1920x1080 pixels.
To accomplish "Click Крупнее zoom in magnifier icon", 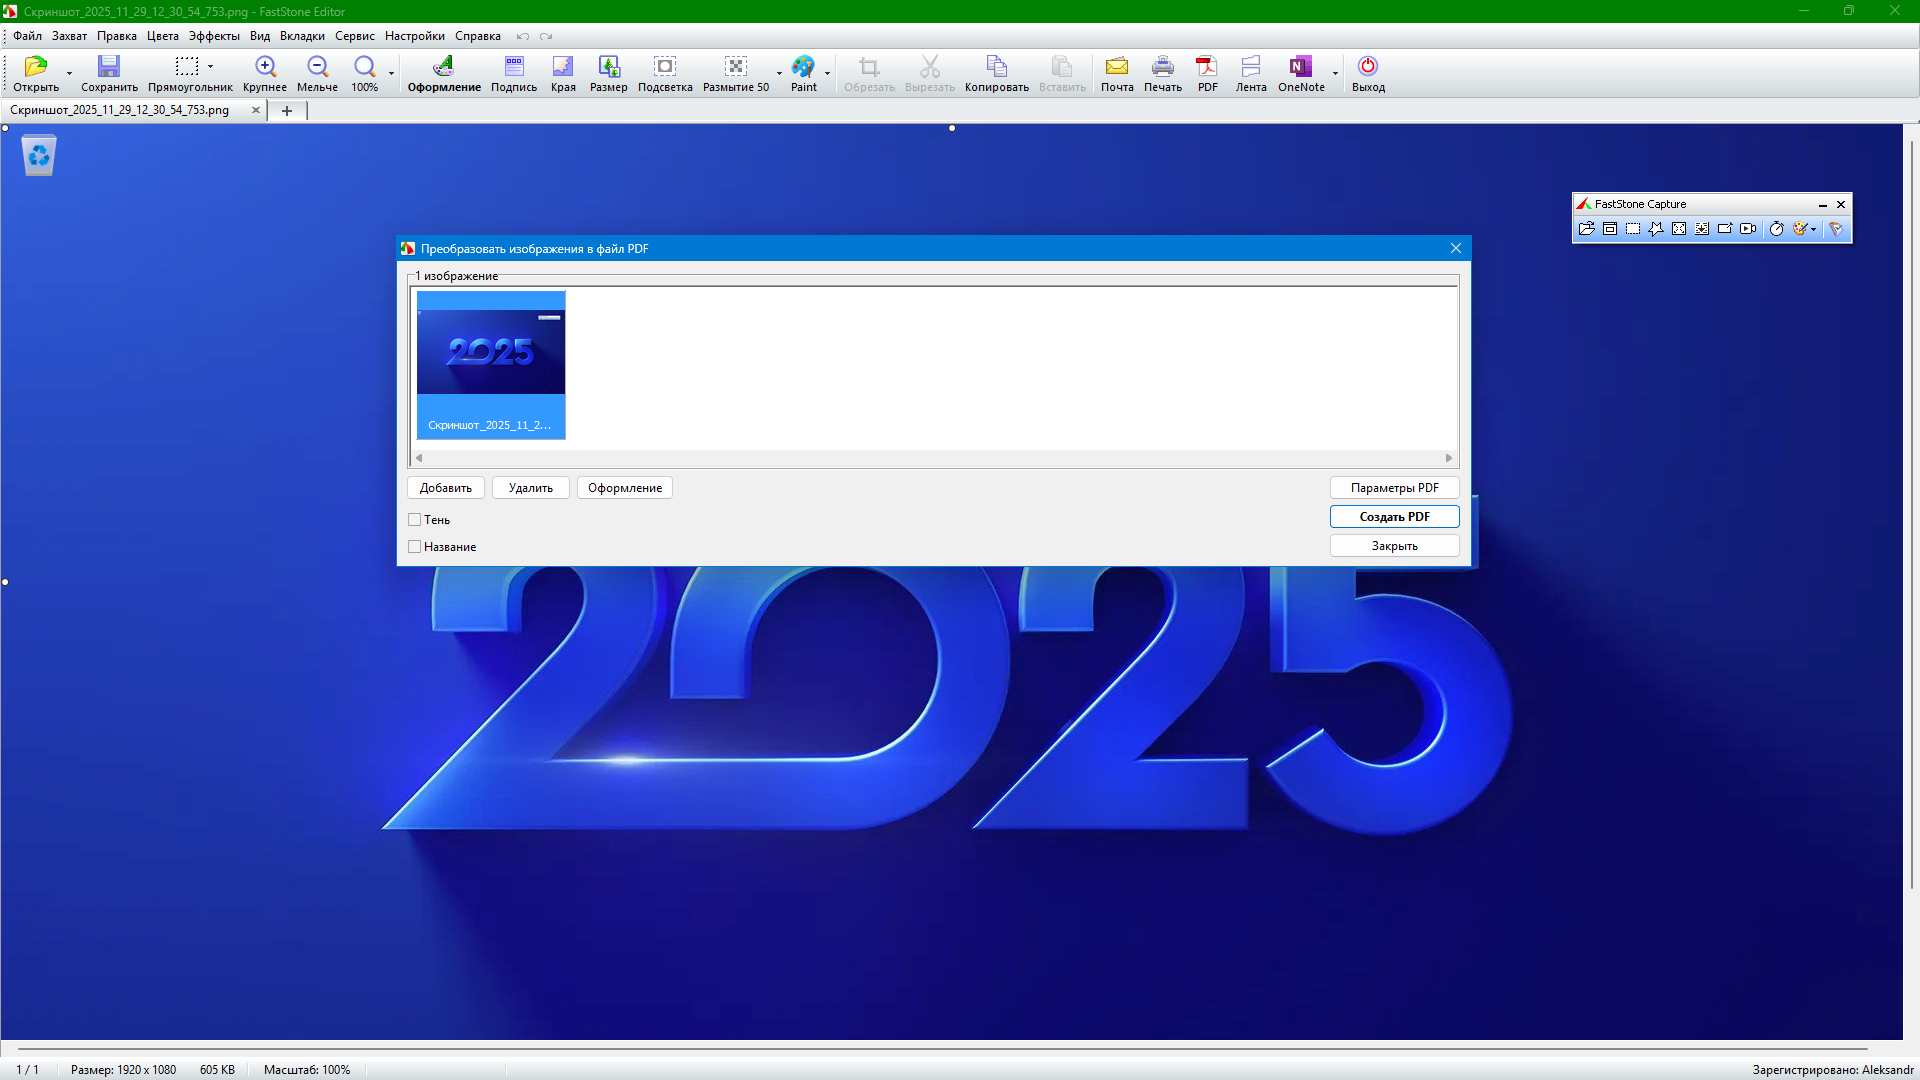I will (264, 67).
